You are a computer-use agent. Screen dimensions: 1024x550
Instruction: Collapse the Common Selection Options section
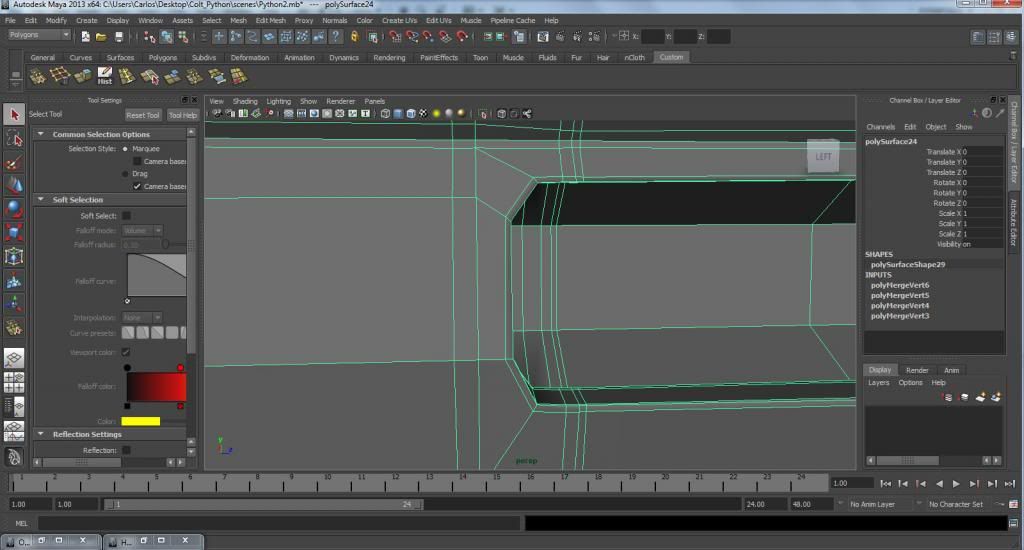pos(41,134)
